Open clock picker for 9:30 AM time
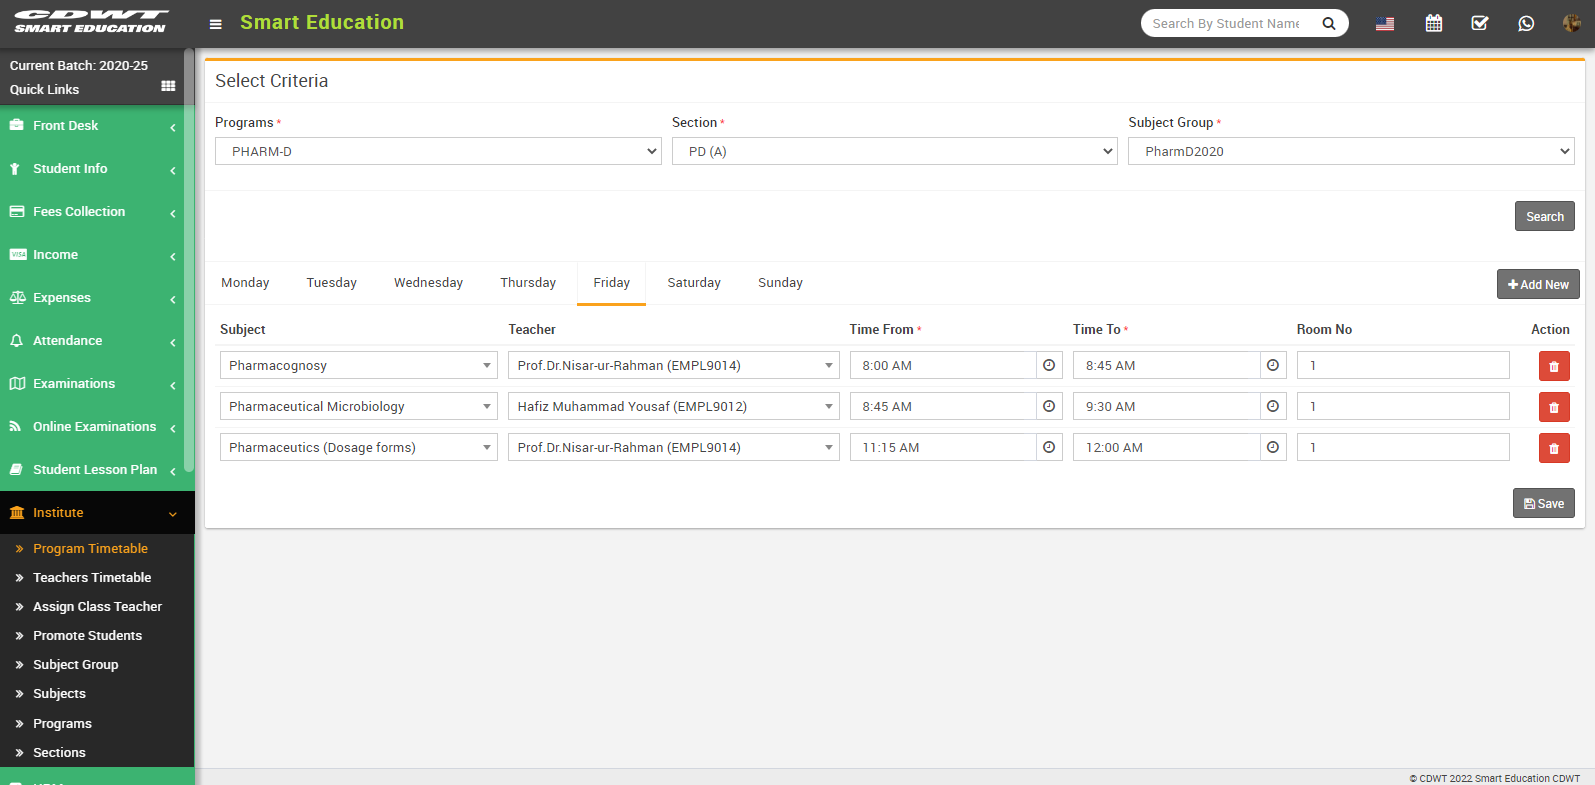Viewport: 1595px width, 785px height. (x=1273, y=406)
